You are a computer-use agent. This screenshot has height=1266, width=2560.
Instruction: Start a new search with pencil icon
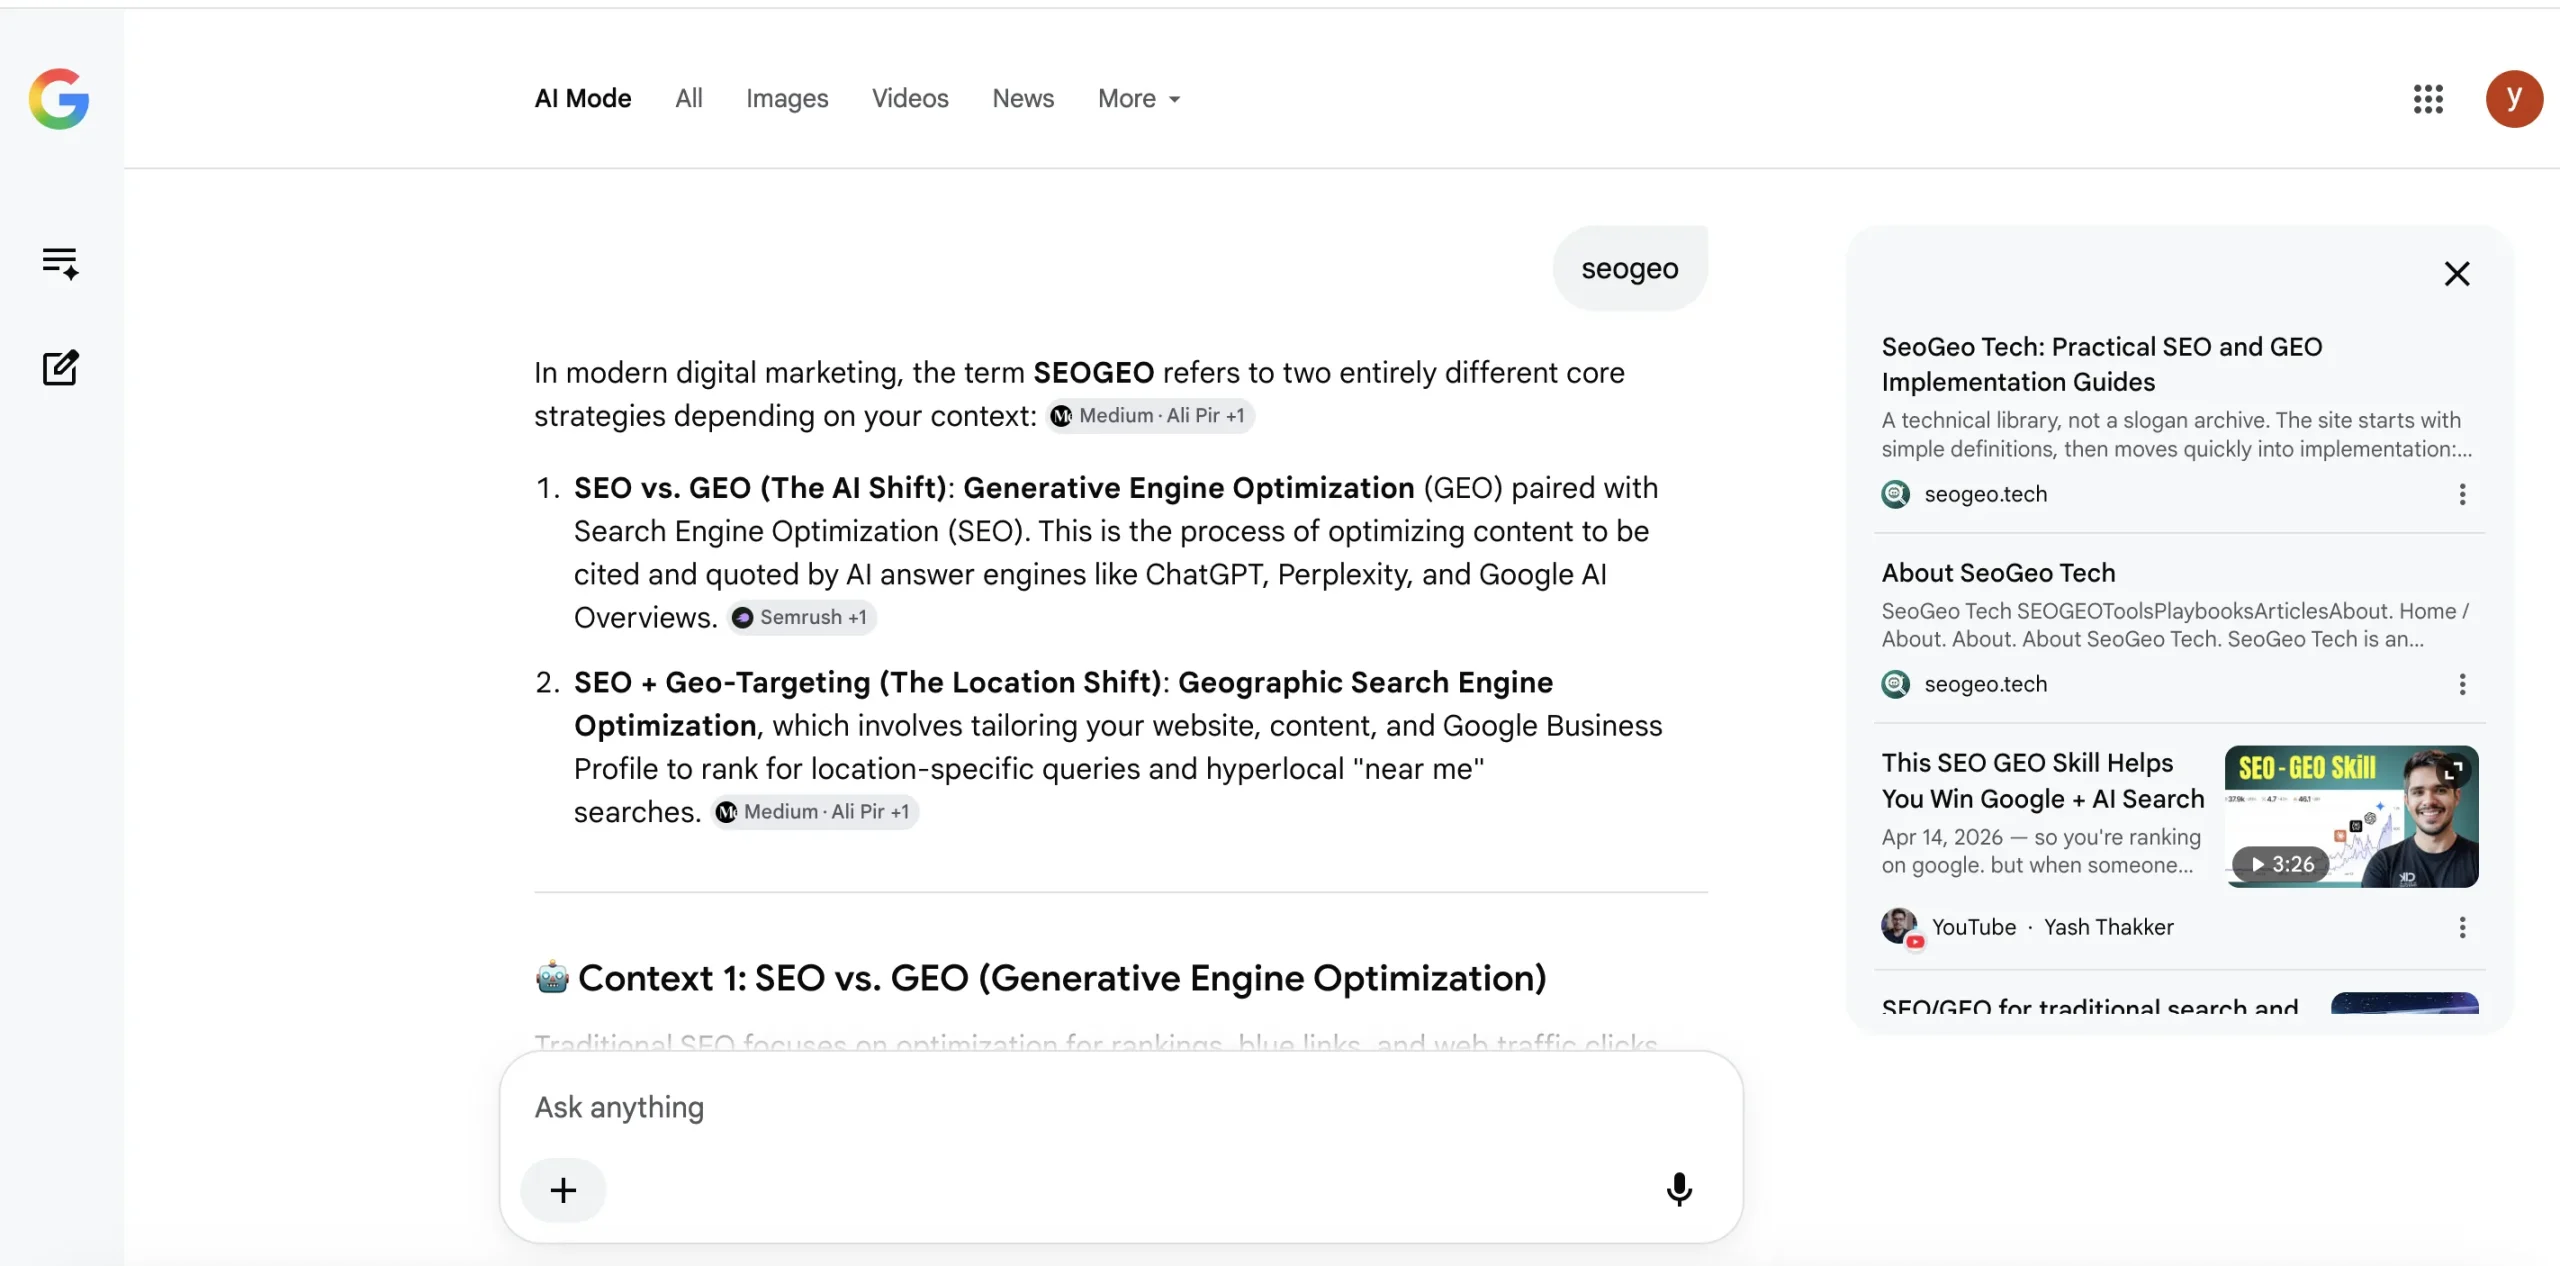(60, 368)
